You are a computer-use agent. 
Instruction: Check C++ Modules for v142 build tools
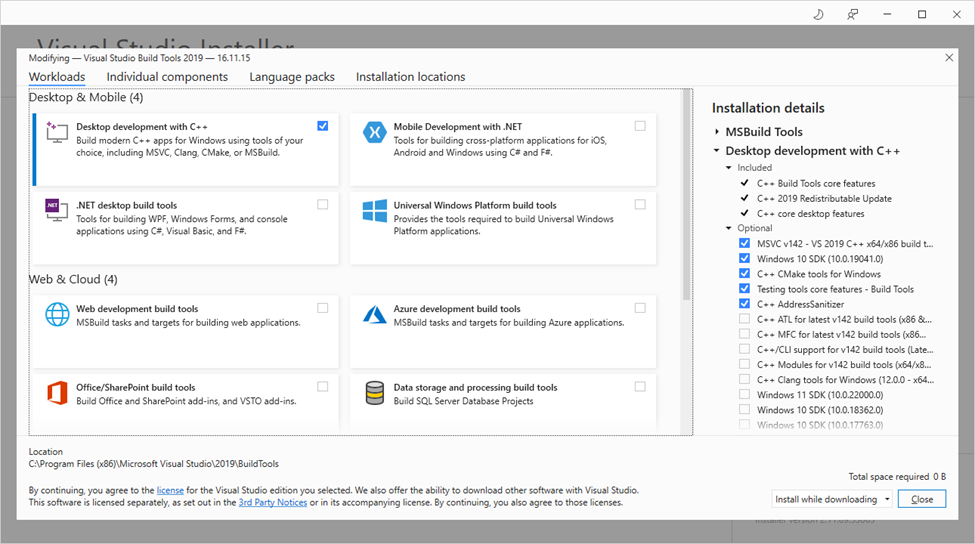coord(744,364)
